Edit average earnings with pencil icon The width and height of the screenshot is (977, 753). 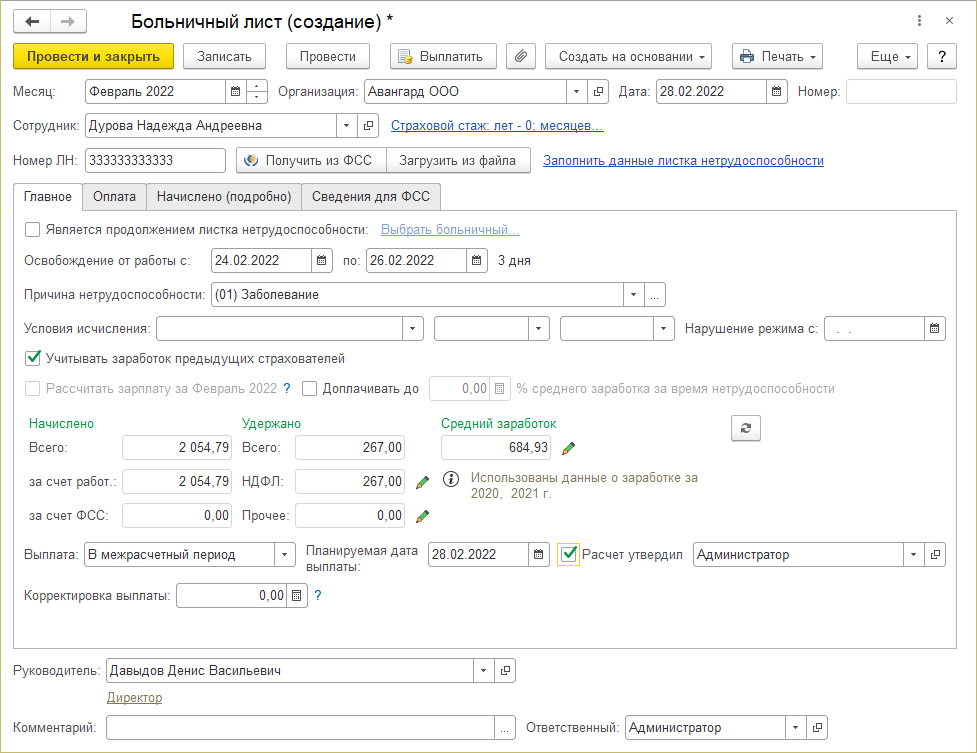[x=569, y=448]
